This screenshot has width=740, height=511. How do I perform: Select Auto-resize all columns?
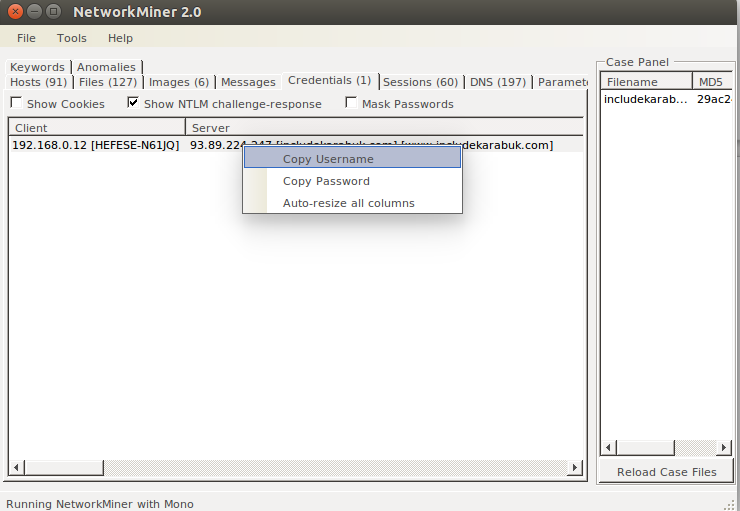click(x=353, y=203)
